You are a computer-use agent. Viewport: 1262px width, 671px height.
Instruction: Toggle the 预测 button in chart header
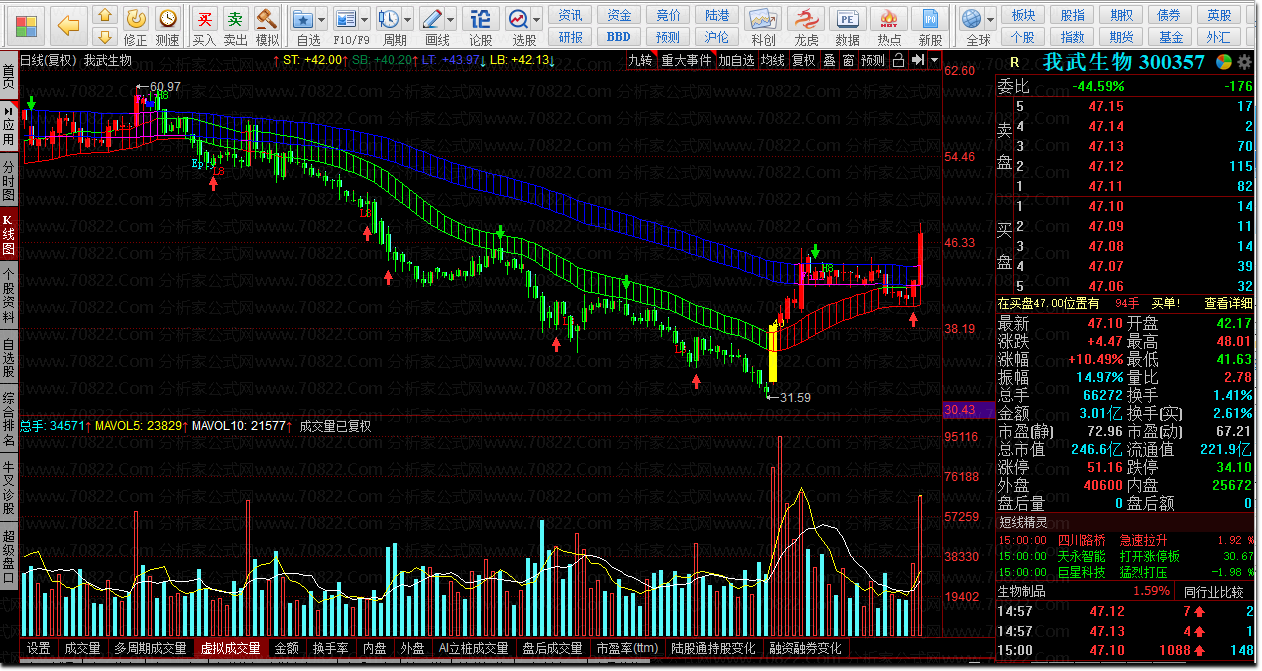pos(873,60)
